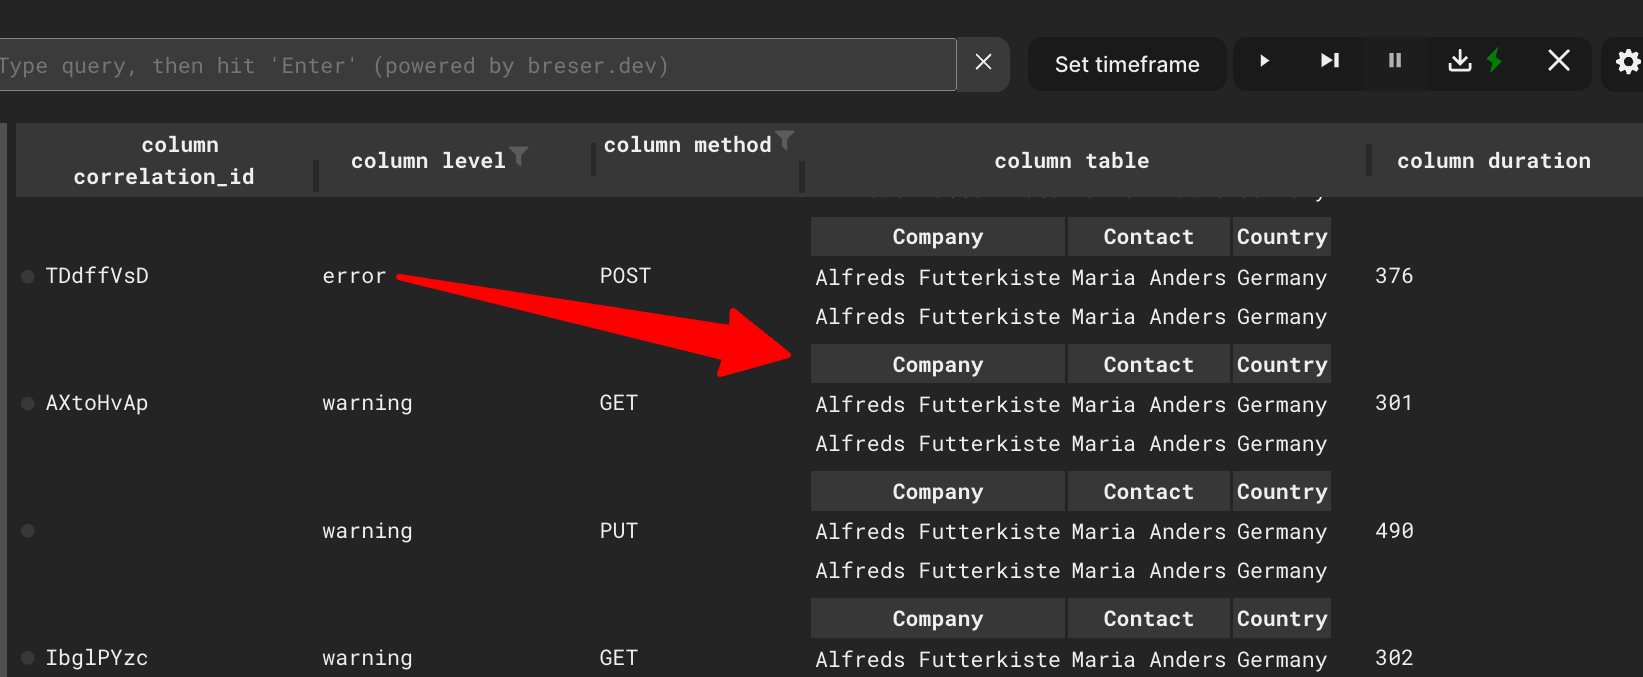Clear the query with the X button
The image size is (1643, 677).
pyautogui.click(x=983, y=63)
